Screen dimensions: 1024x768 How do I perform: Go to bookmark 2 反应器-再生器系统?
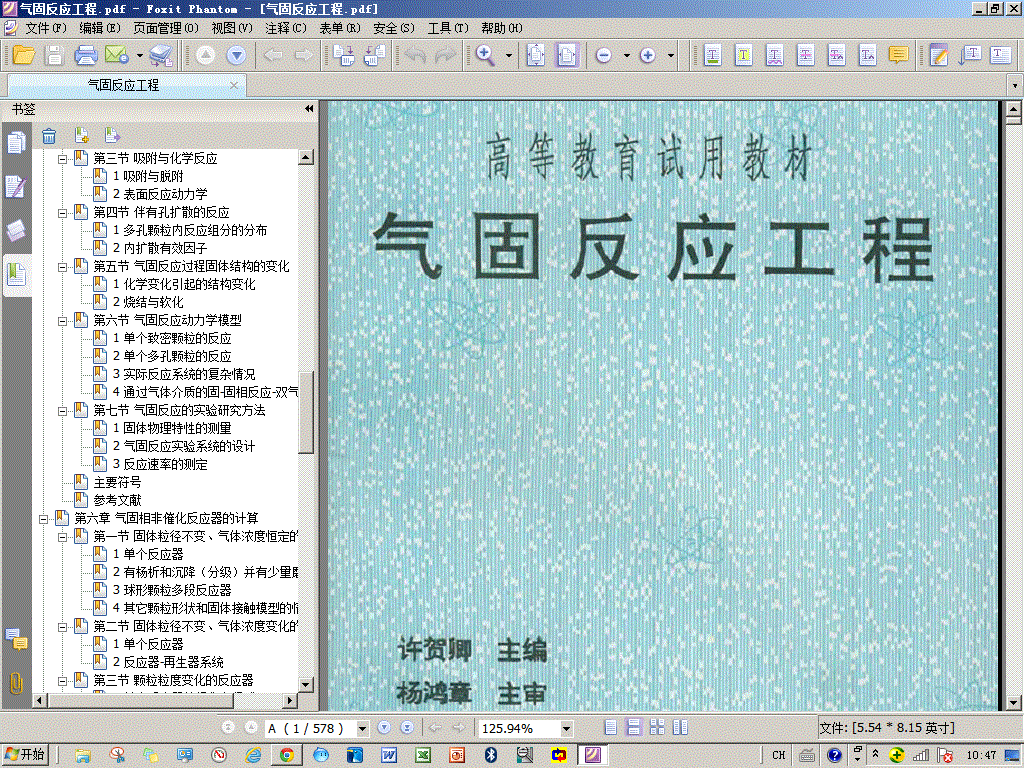tap(168, 662)
